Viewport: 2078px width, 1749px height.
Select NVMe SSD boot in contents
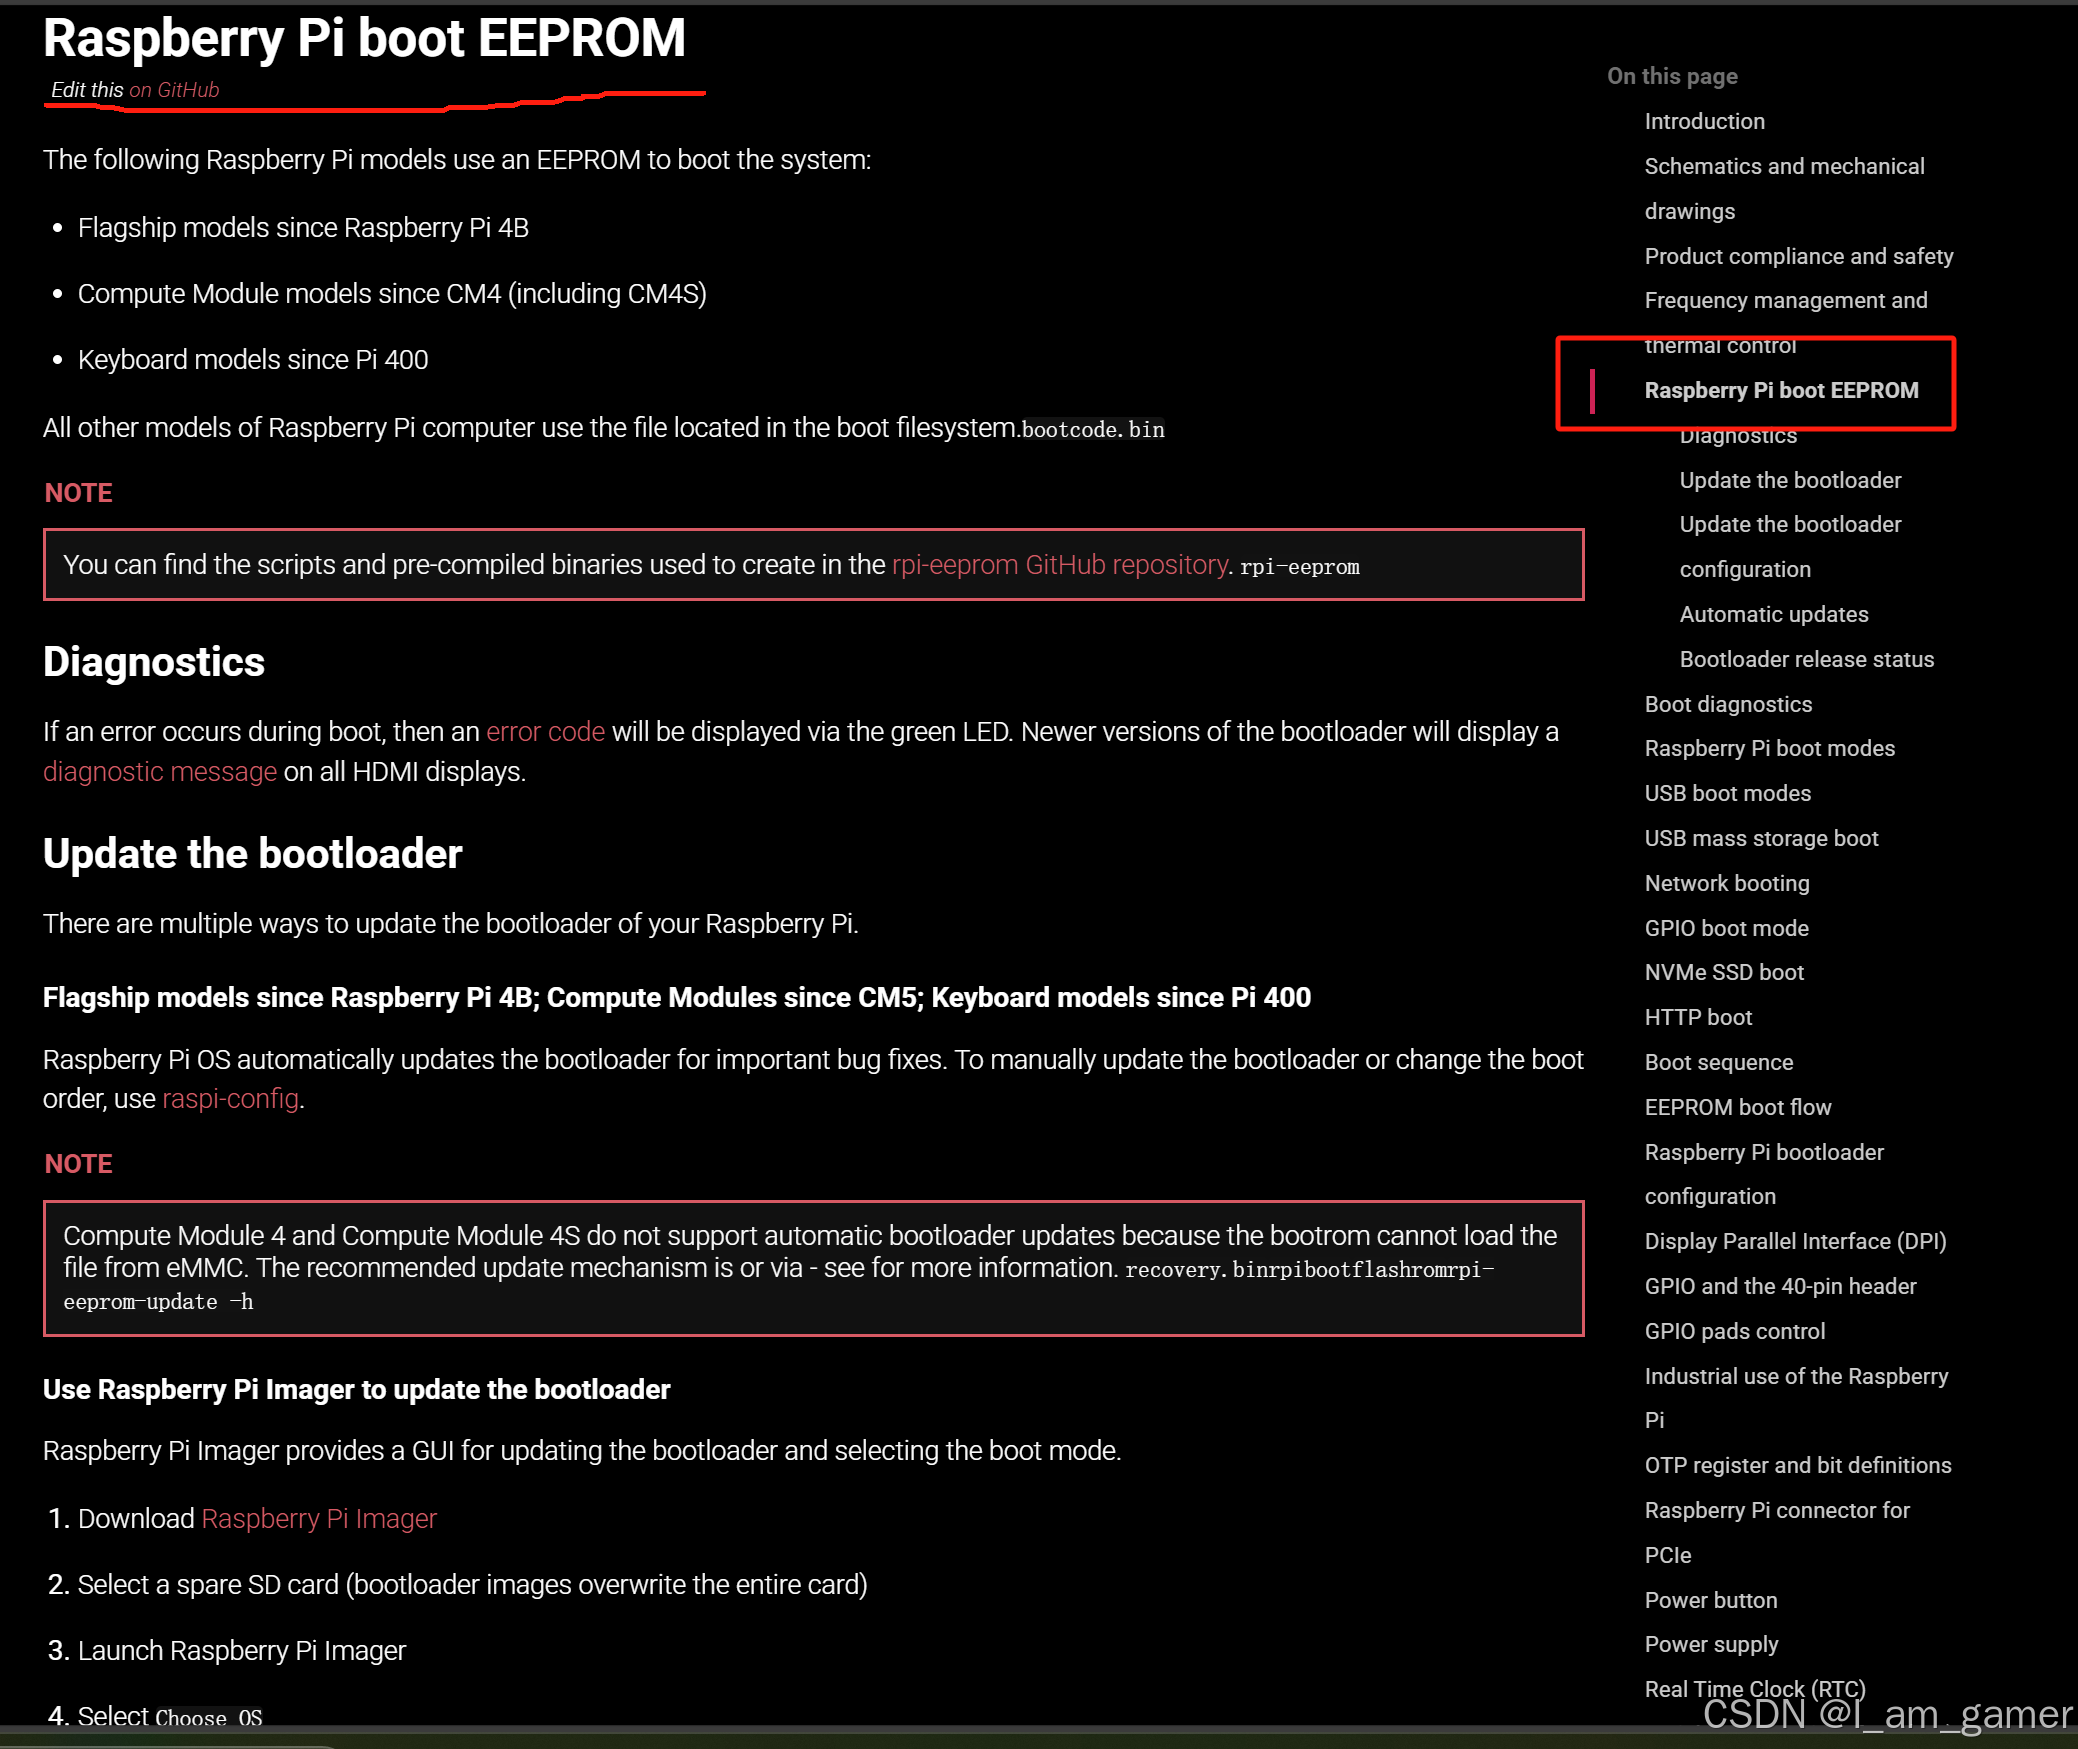(1723, 972)
